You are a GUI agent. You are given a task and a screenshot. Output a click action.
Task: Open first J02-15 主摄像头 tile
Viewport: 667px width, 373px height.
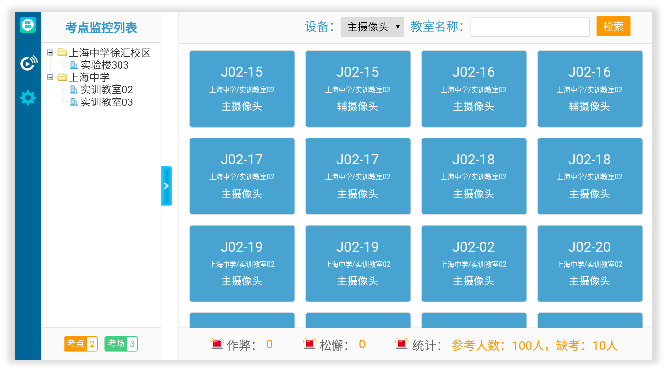(x=242, y=88)
